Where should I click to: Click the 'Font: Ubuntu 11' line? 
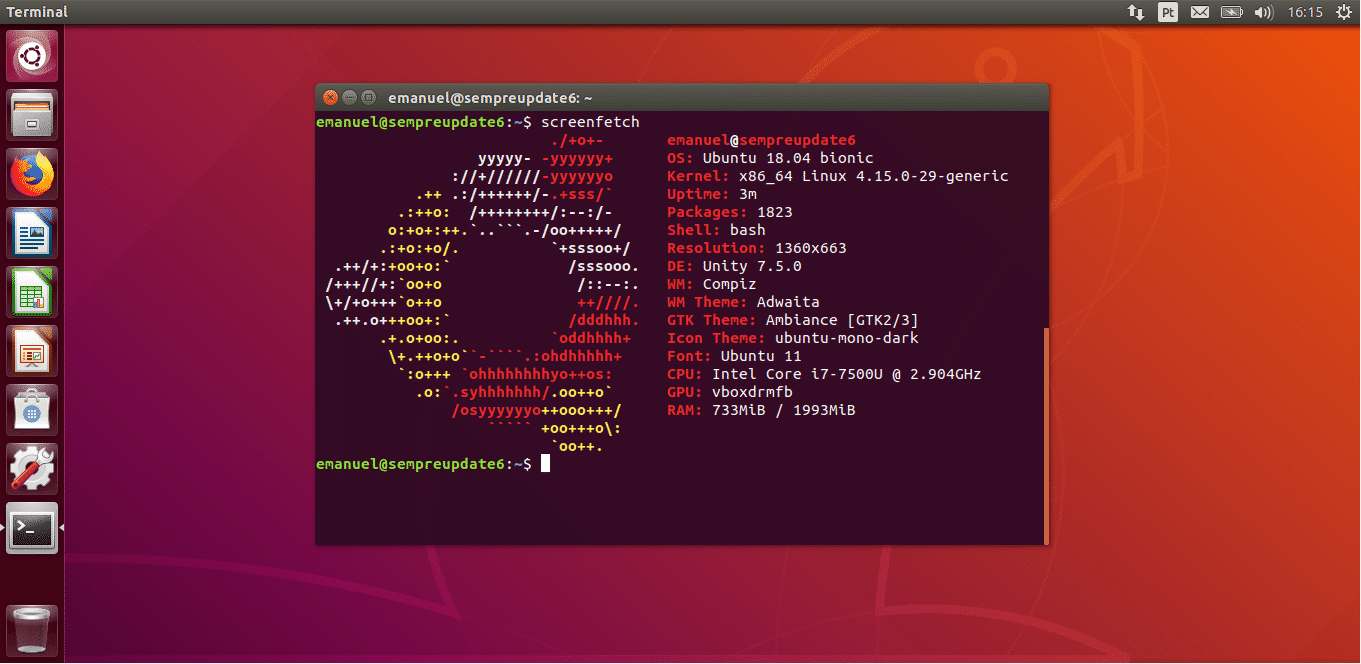click(734, 356)
